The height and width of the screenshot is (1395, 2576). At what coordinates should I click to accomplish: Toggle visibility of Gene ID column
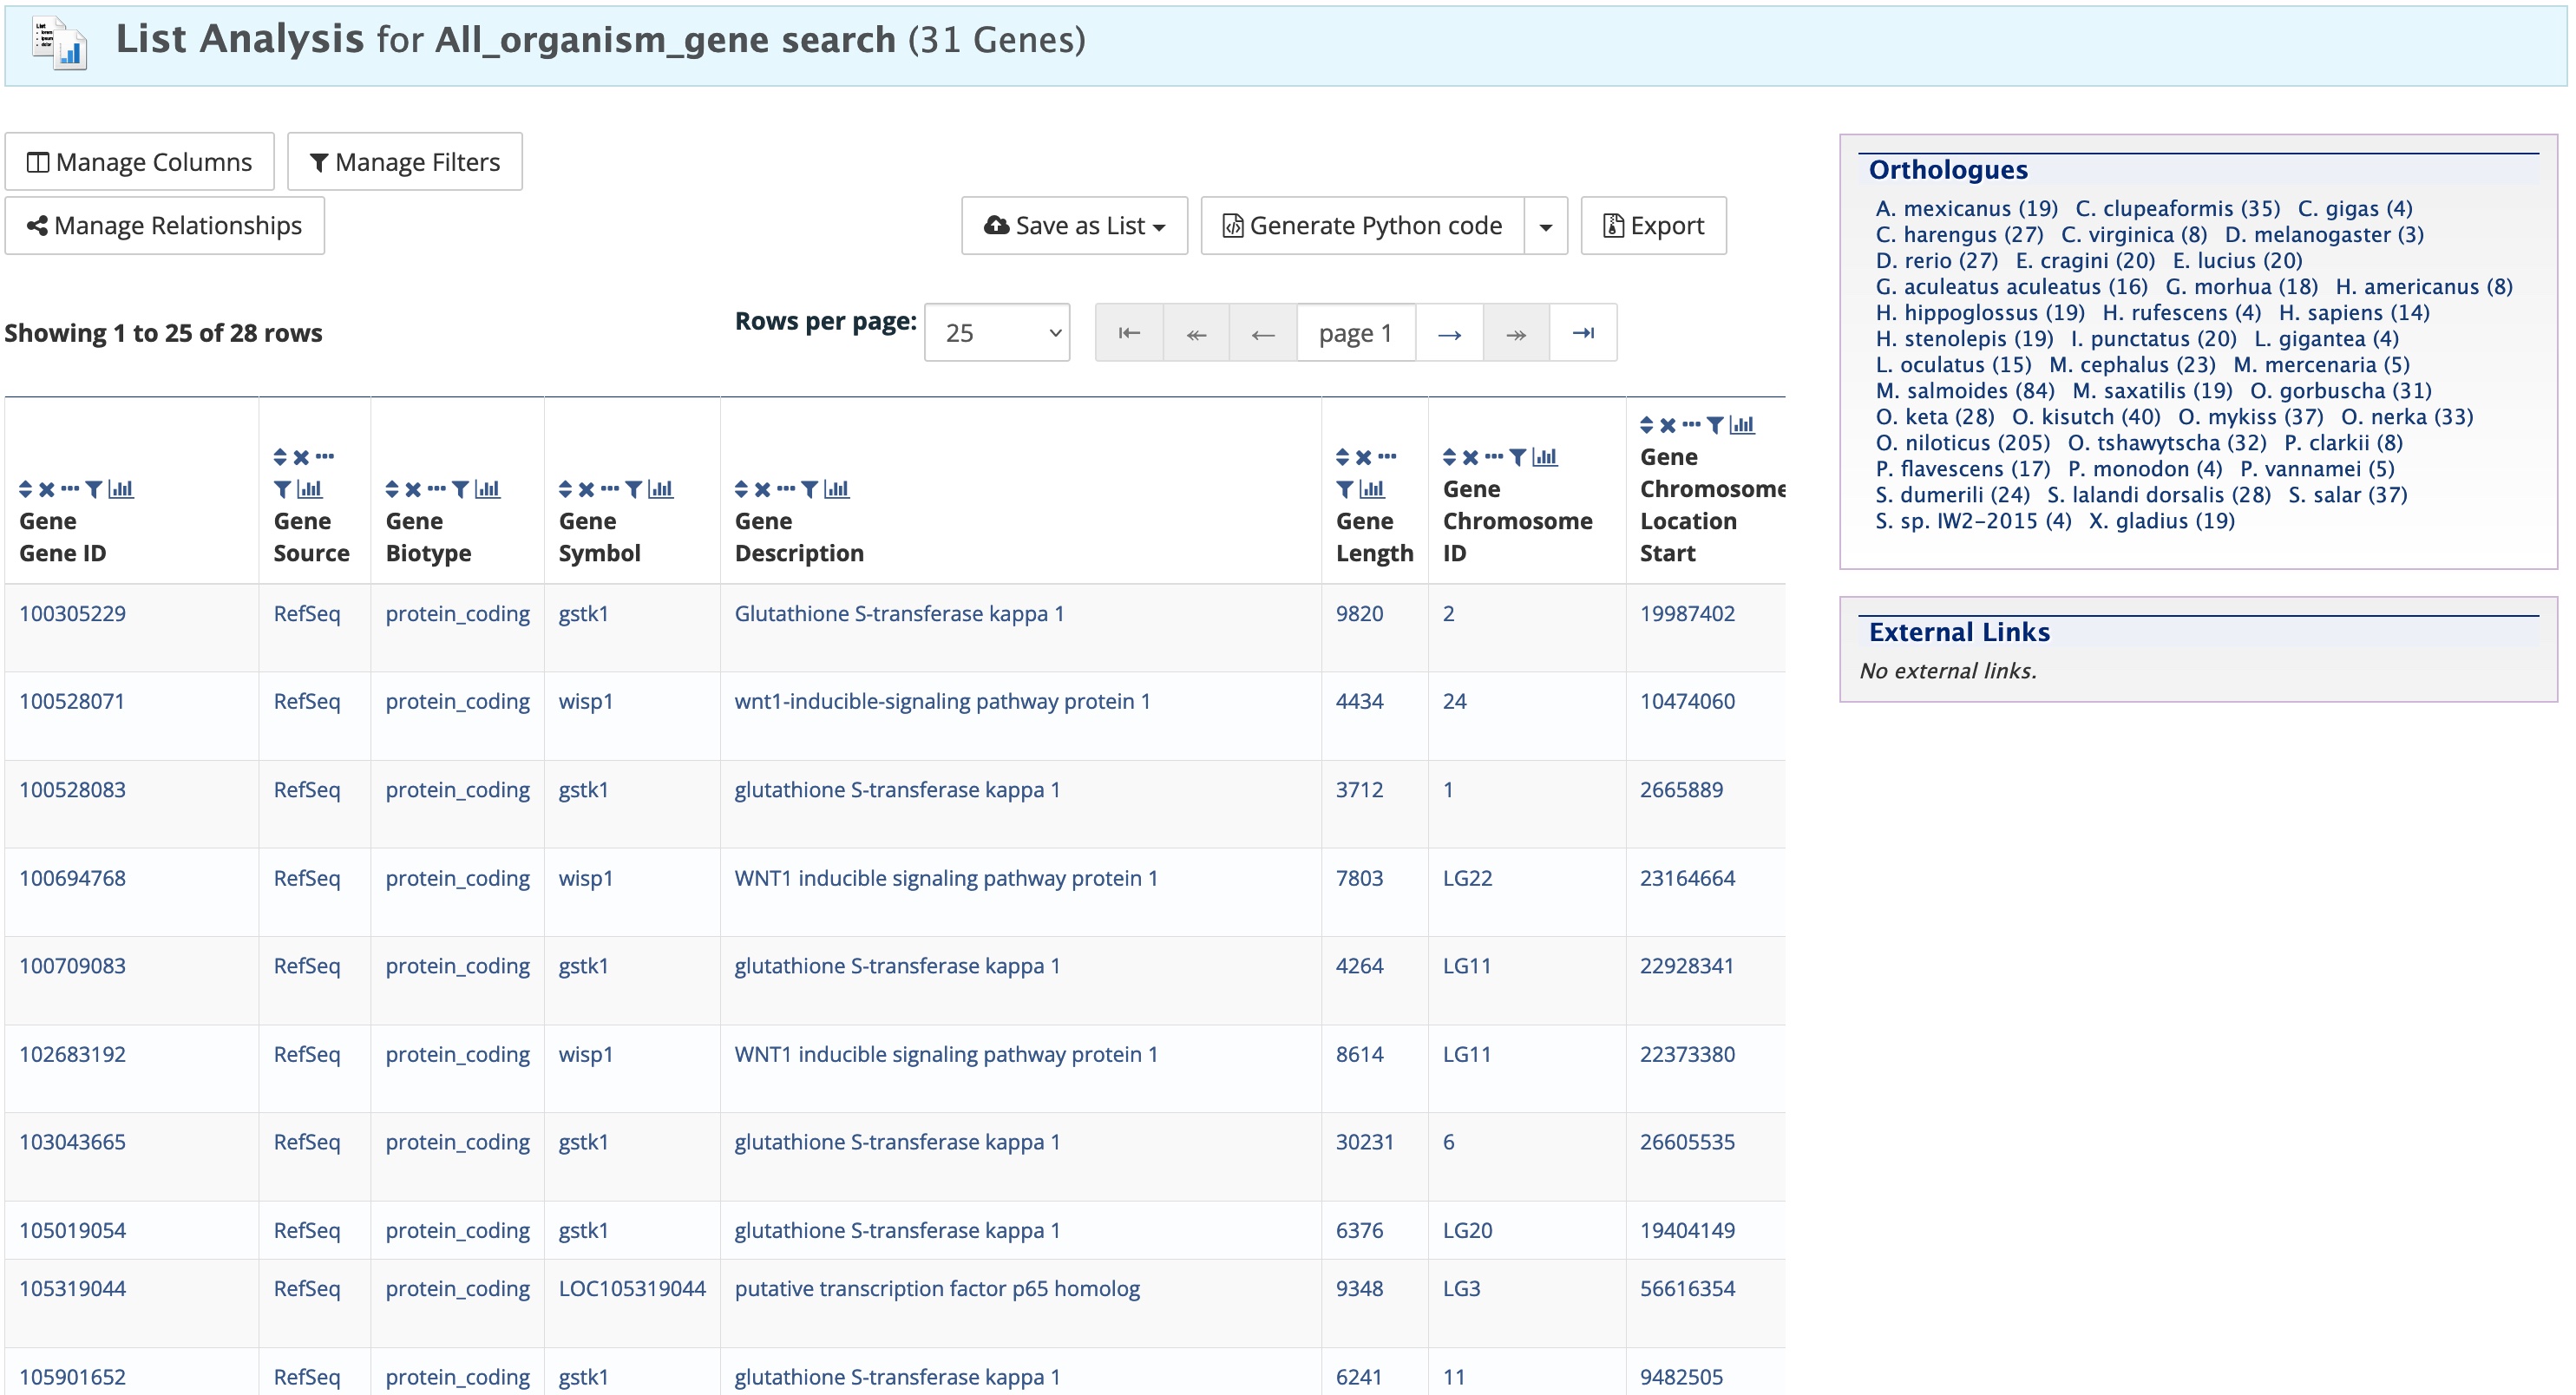70,489
